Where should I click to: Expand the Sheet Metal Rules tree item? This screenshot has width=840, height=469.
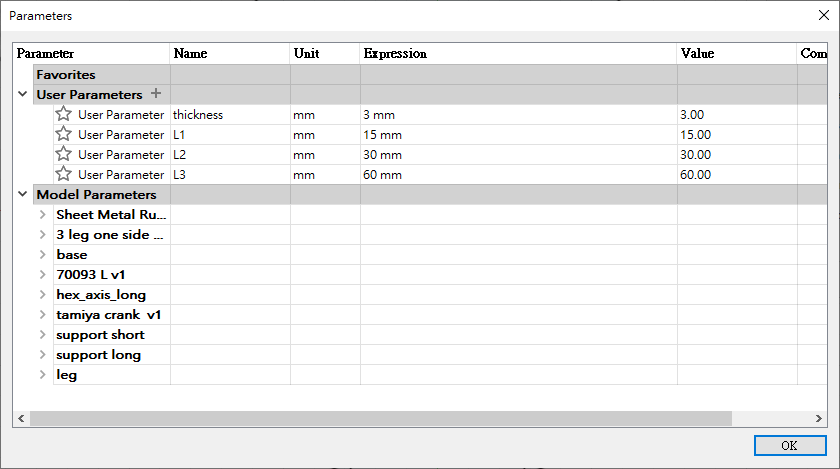(x=43, y=214)
